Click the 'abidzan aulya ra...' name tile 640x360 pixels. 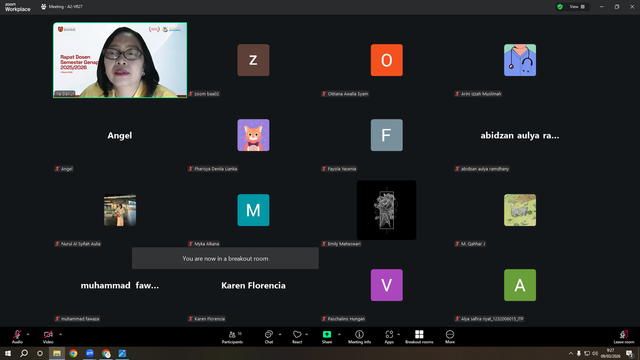coord(520,136)
